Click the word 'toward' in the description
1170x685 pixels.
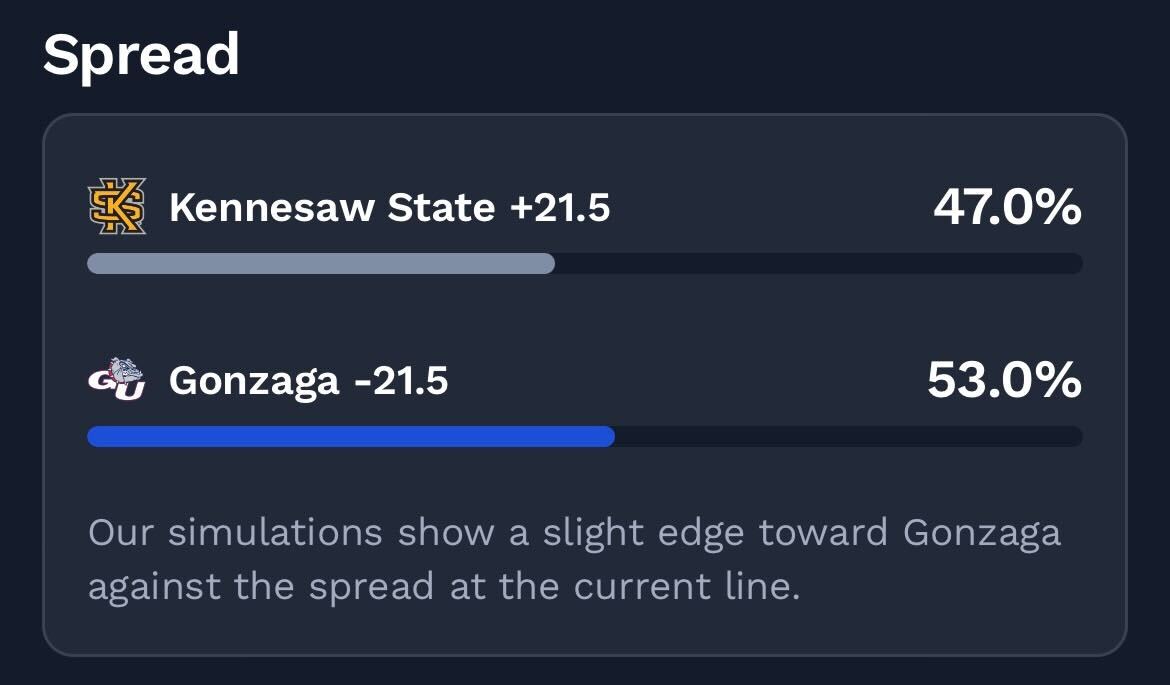coord(823,532)
